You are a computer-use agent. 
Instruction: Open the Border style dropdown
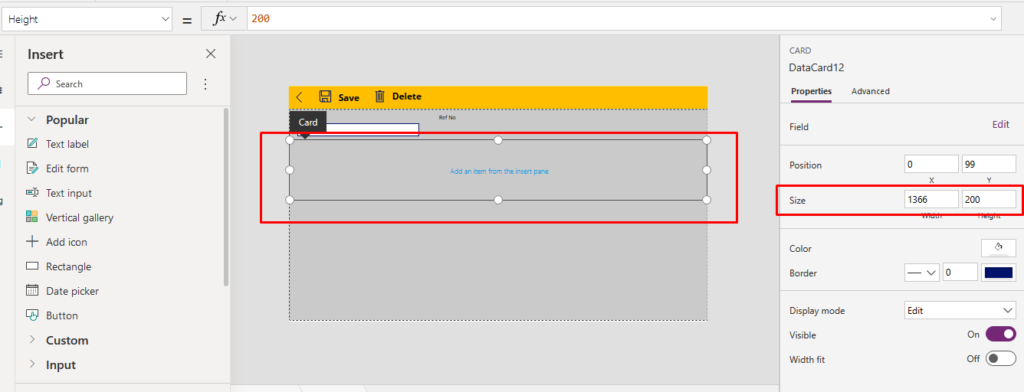(x=921, y=273)
